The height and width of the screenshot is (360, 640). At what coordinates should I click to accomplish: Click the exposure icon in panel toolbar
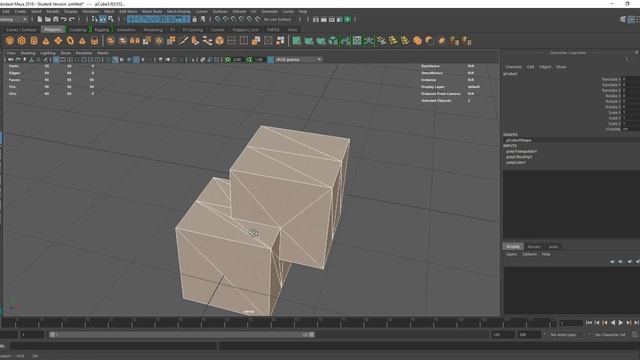pyautogui.click(x=228, y=60)
